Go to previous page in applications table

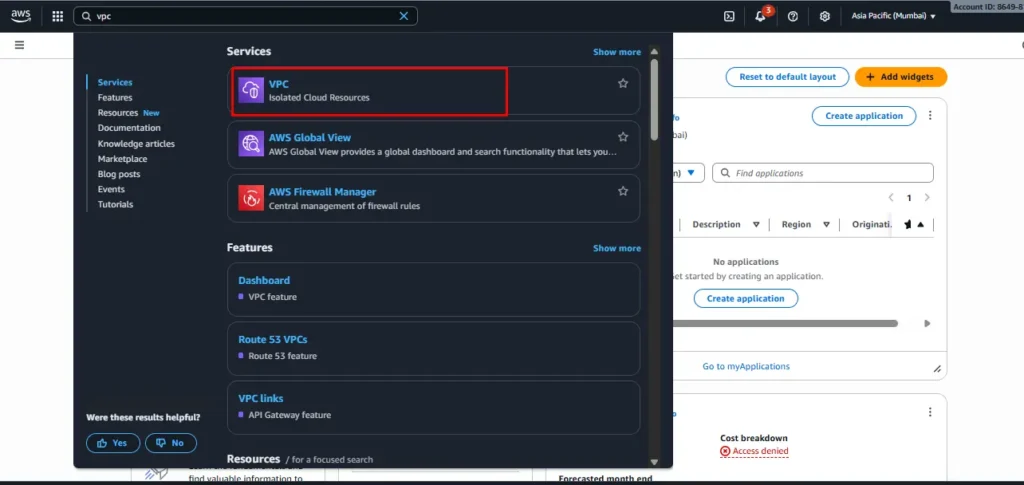(891, 197)
